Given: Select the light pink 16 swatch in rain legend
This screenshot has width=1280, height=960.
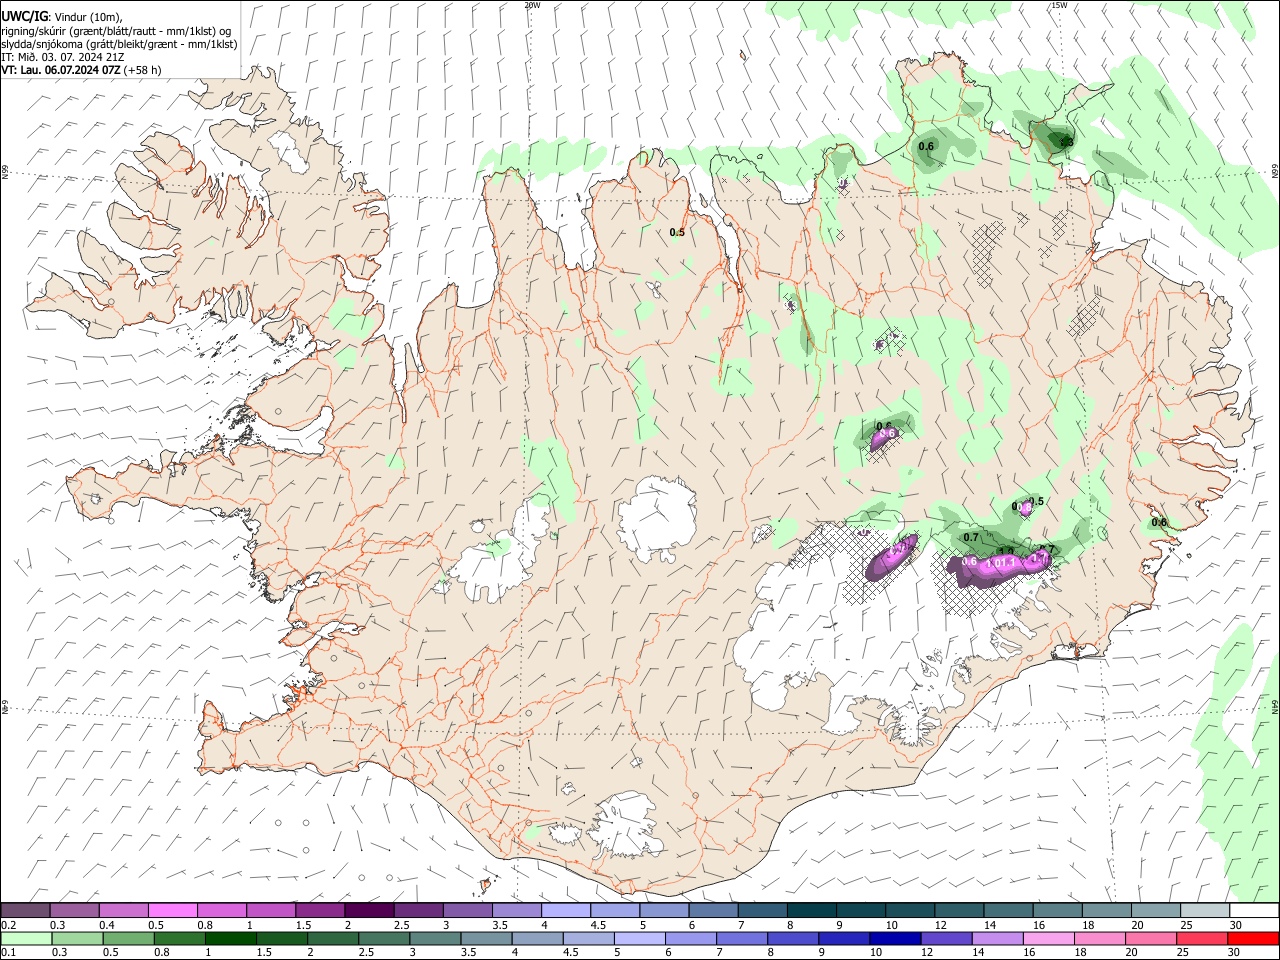Looking at the screenshot, I should pyautogui.click(x=1049, y=939).
